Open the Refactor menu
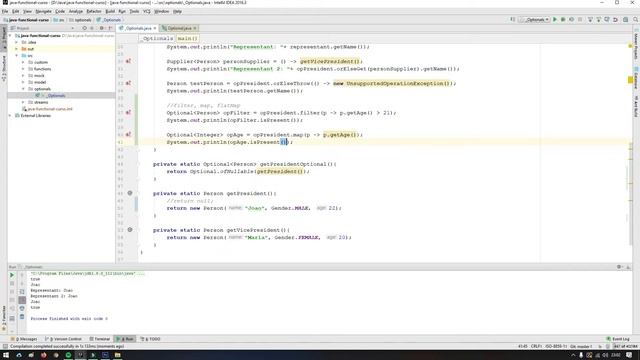Screen dimensions: 640x360 pos(94,11)
